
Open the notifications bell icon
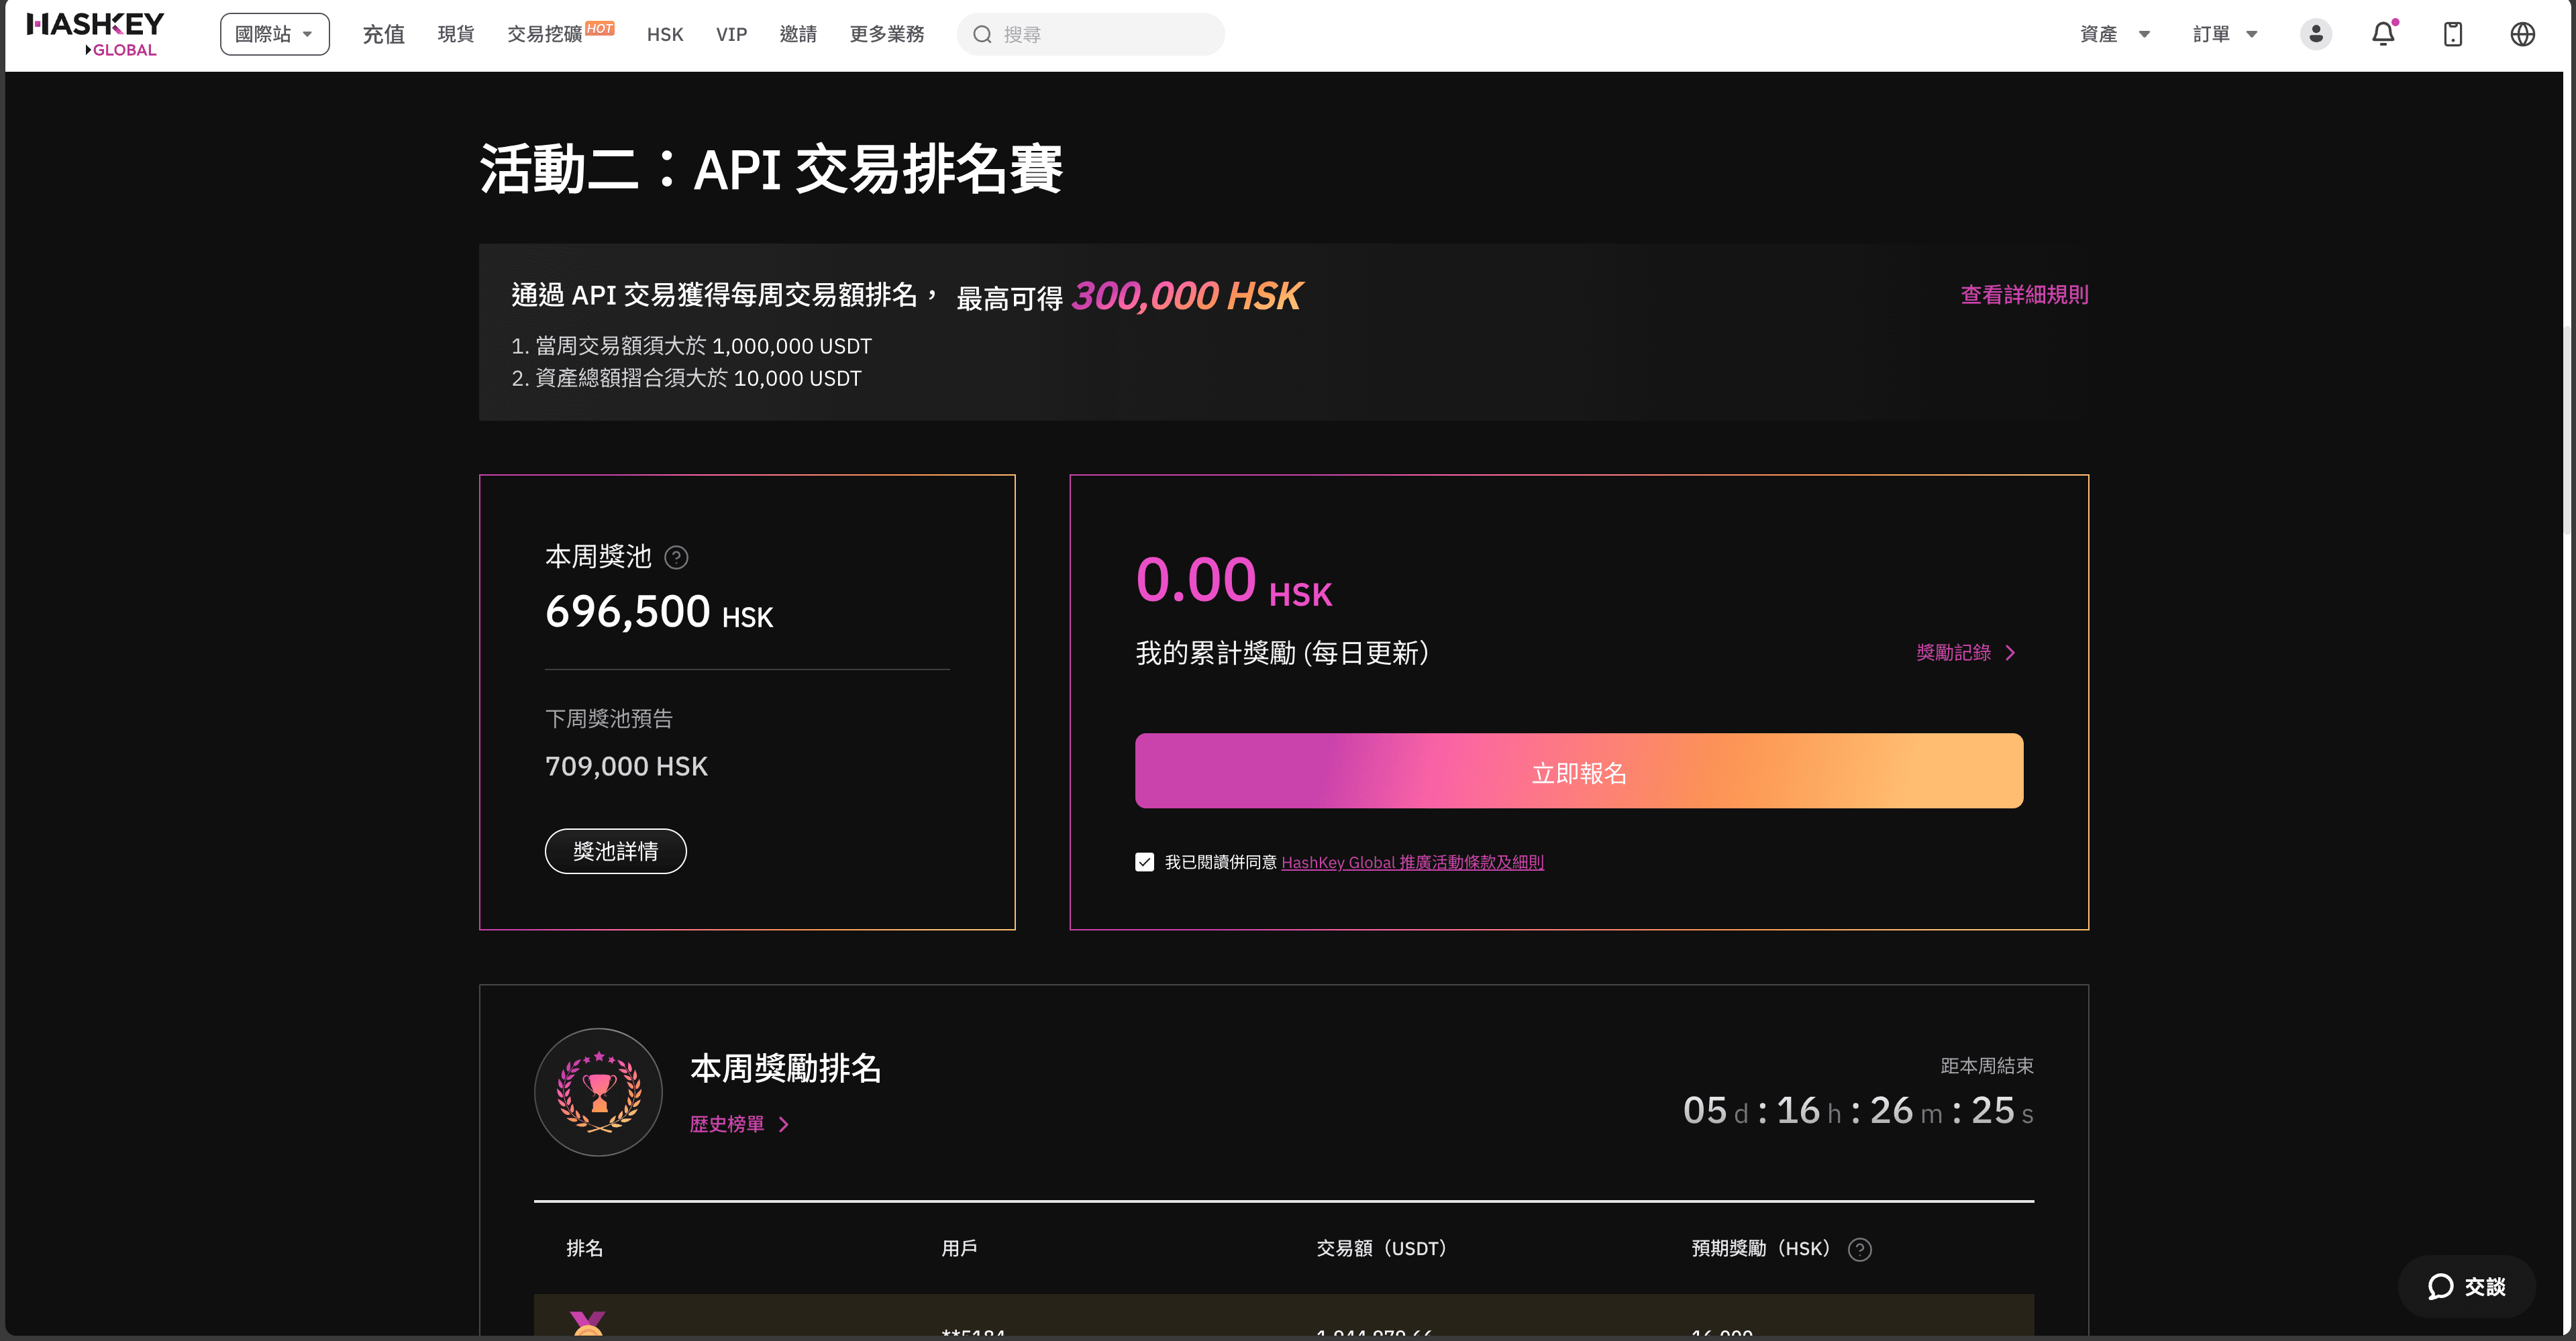pos(2383,34)
